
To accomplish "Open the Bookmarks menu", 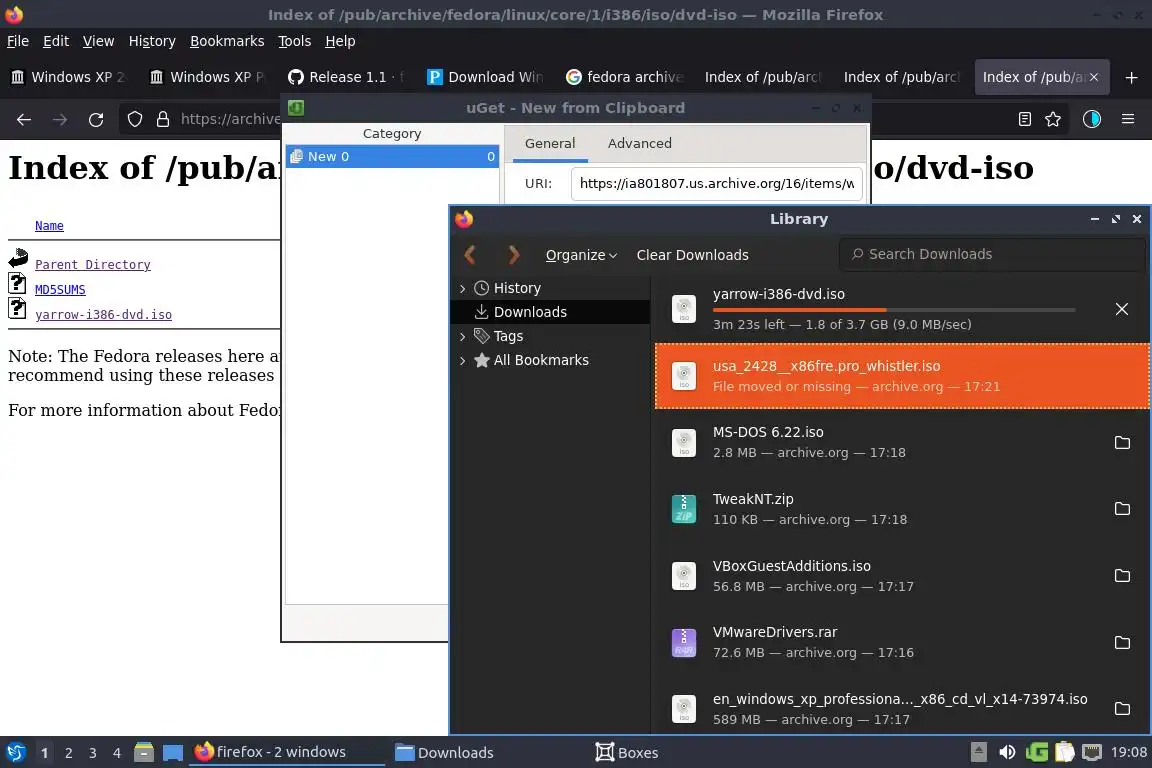I will pos(227,41).
